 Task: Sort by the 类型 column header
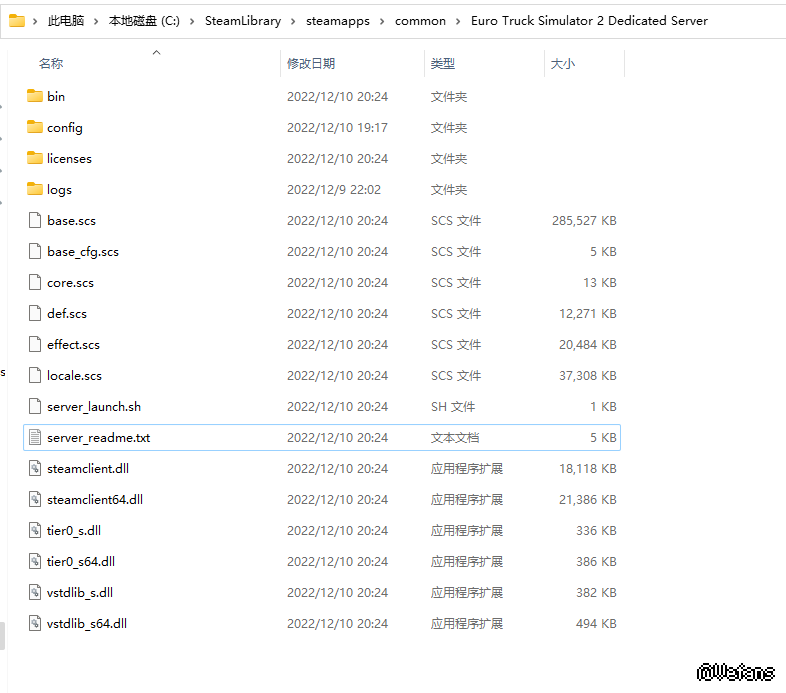pyautogui.click(x=443, y=64)
